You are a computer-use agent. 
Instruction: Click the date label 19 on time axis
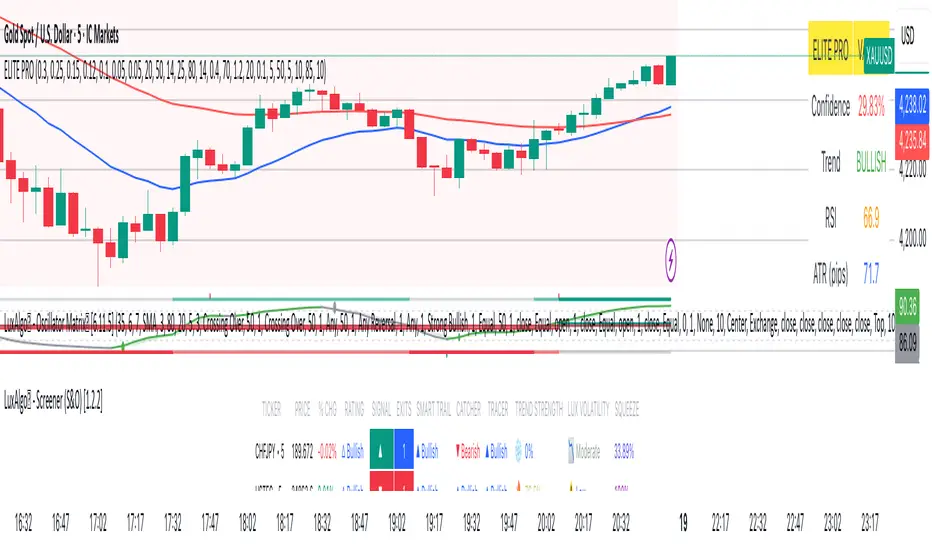coord(683,523)
